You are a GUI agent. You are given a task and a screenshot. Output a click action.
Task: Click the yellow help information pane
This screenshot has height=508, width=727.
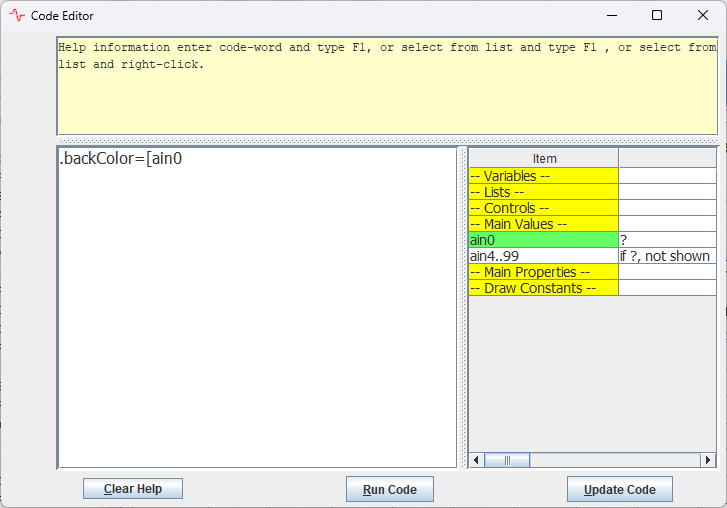[387, 86]
